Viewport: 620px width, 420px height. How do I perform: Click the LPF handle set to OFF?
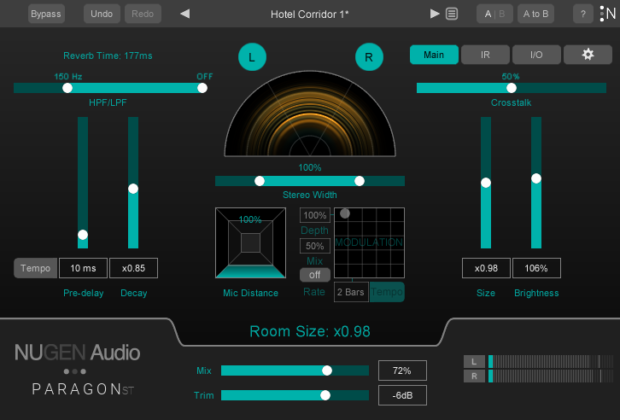point(202,88)
